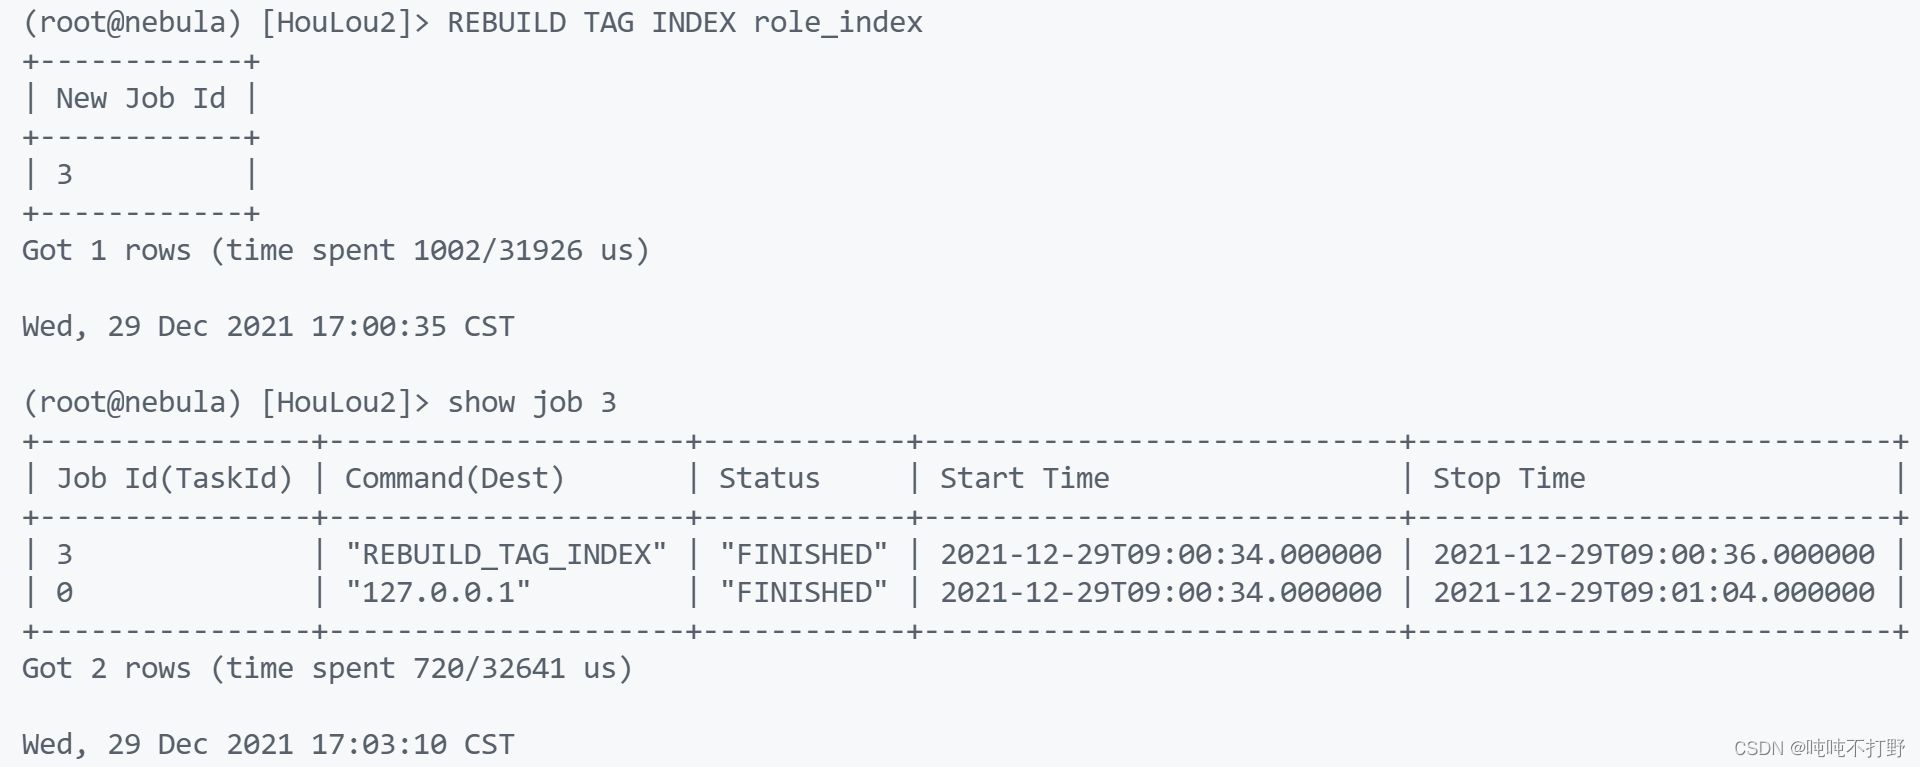Click the "REBUILD_TAG_INDEX" command cell
Image resolution: width=1920 pixels, height=767 pixels.
(x=506, y=554)
